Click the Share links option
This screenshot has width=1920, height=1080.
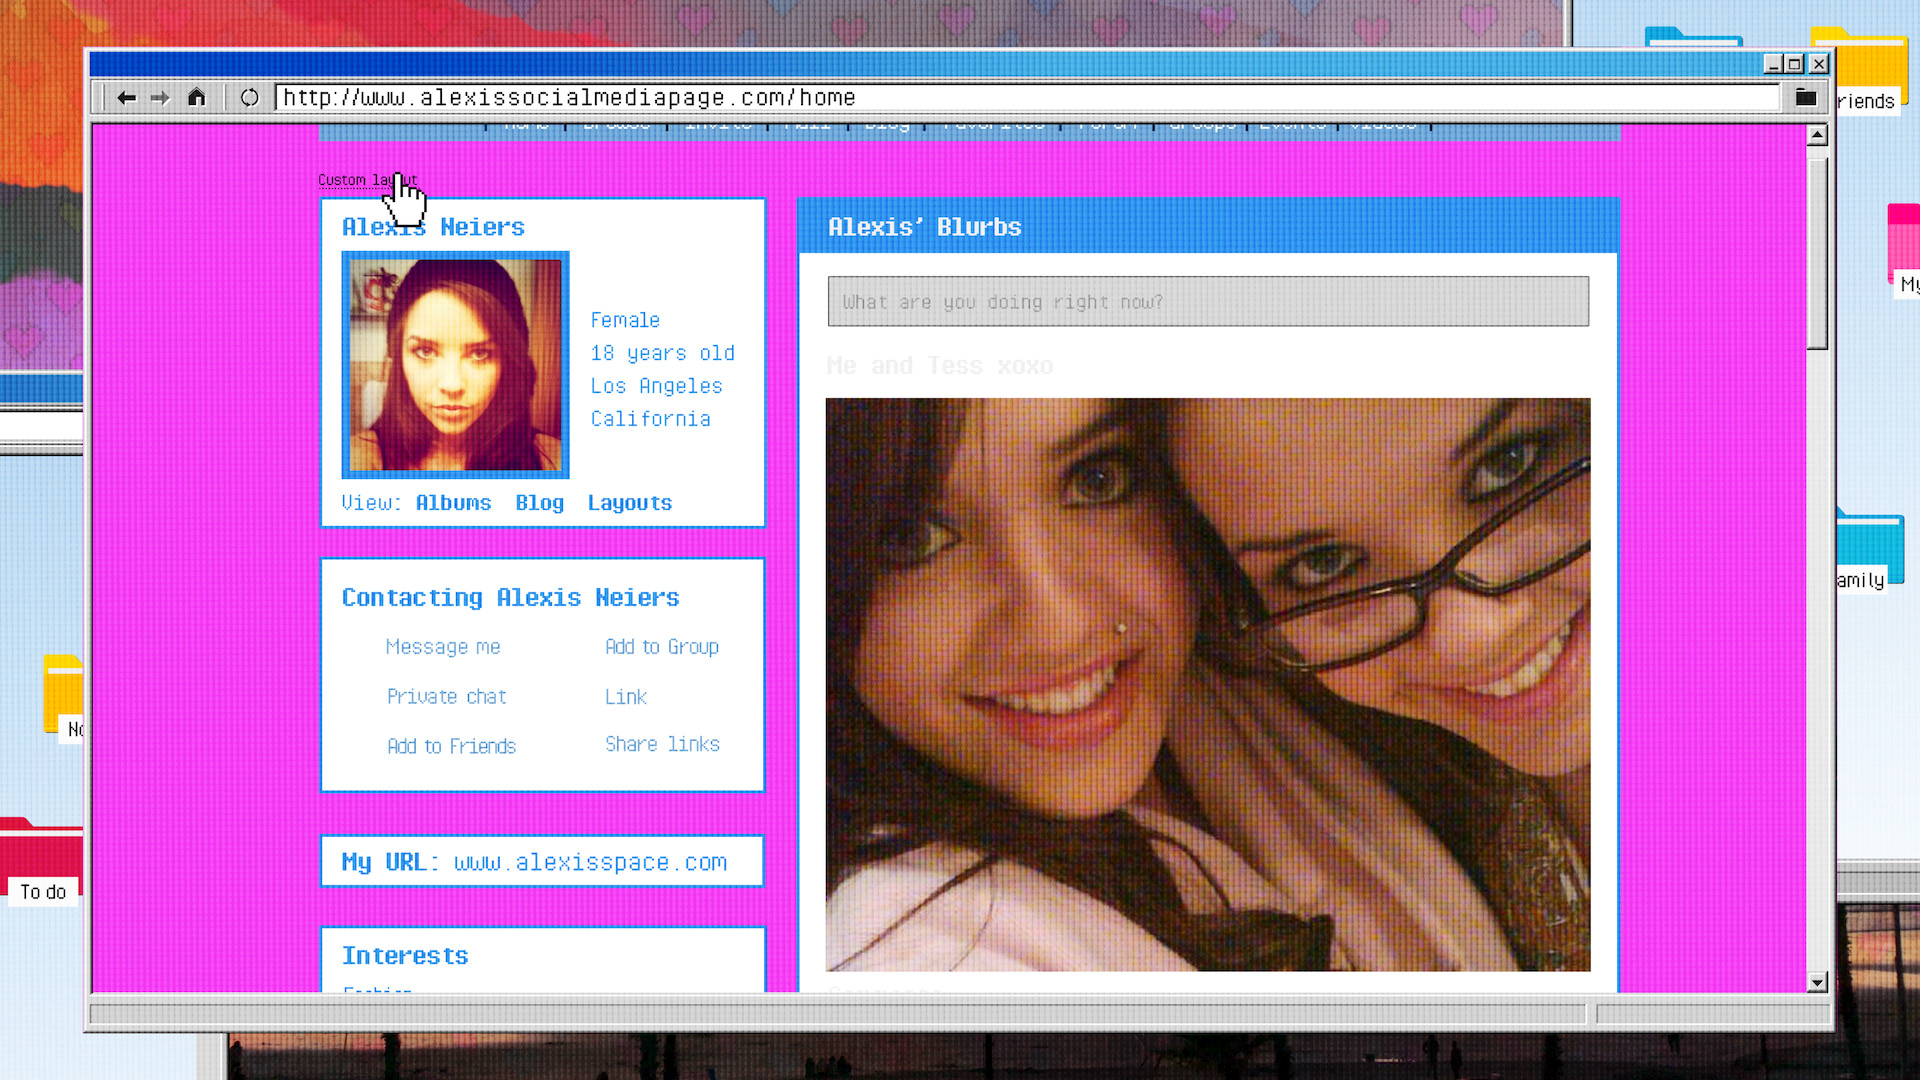tap(662, 744)
